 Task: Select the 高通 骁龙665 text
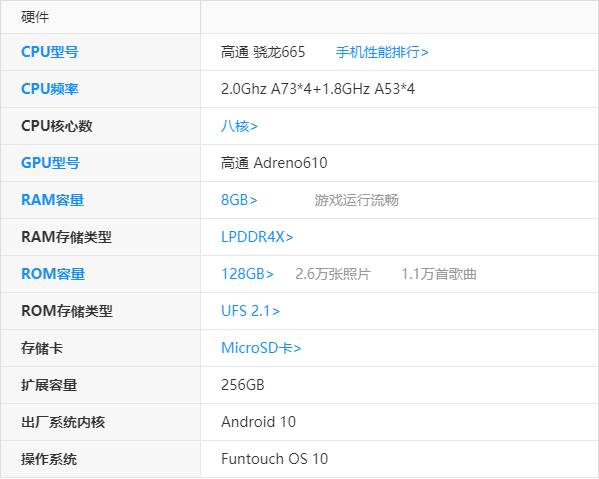coord(263,52)
